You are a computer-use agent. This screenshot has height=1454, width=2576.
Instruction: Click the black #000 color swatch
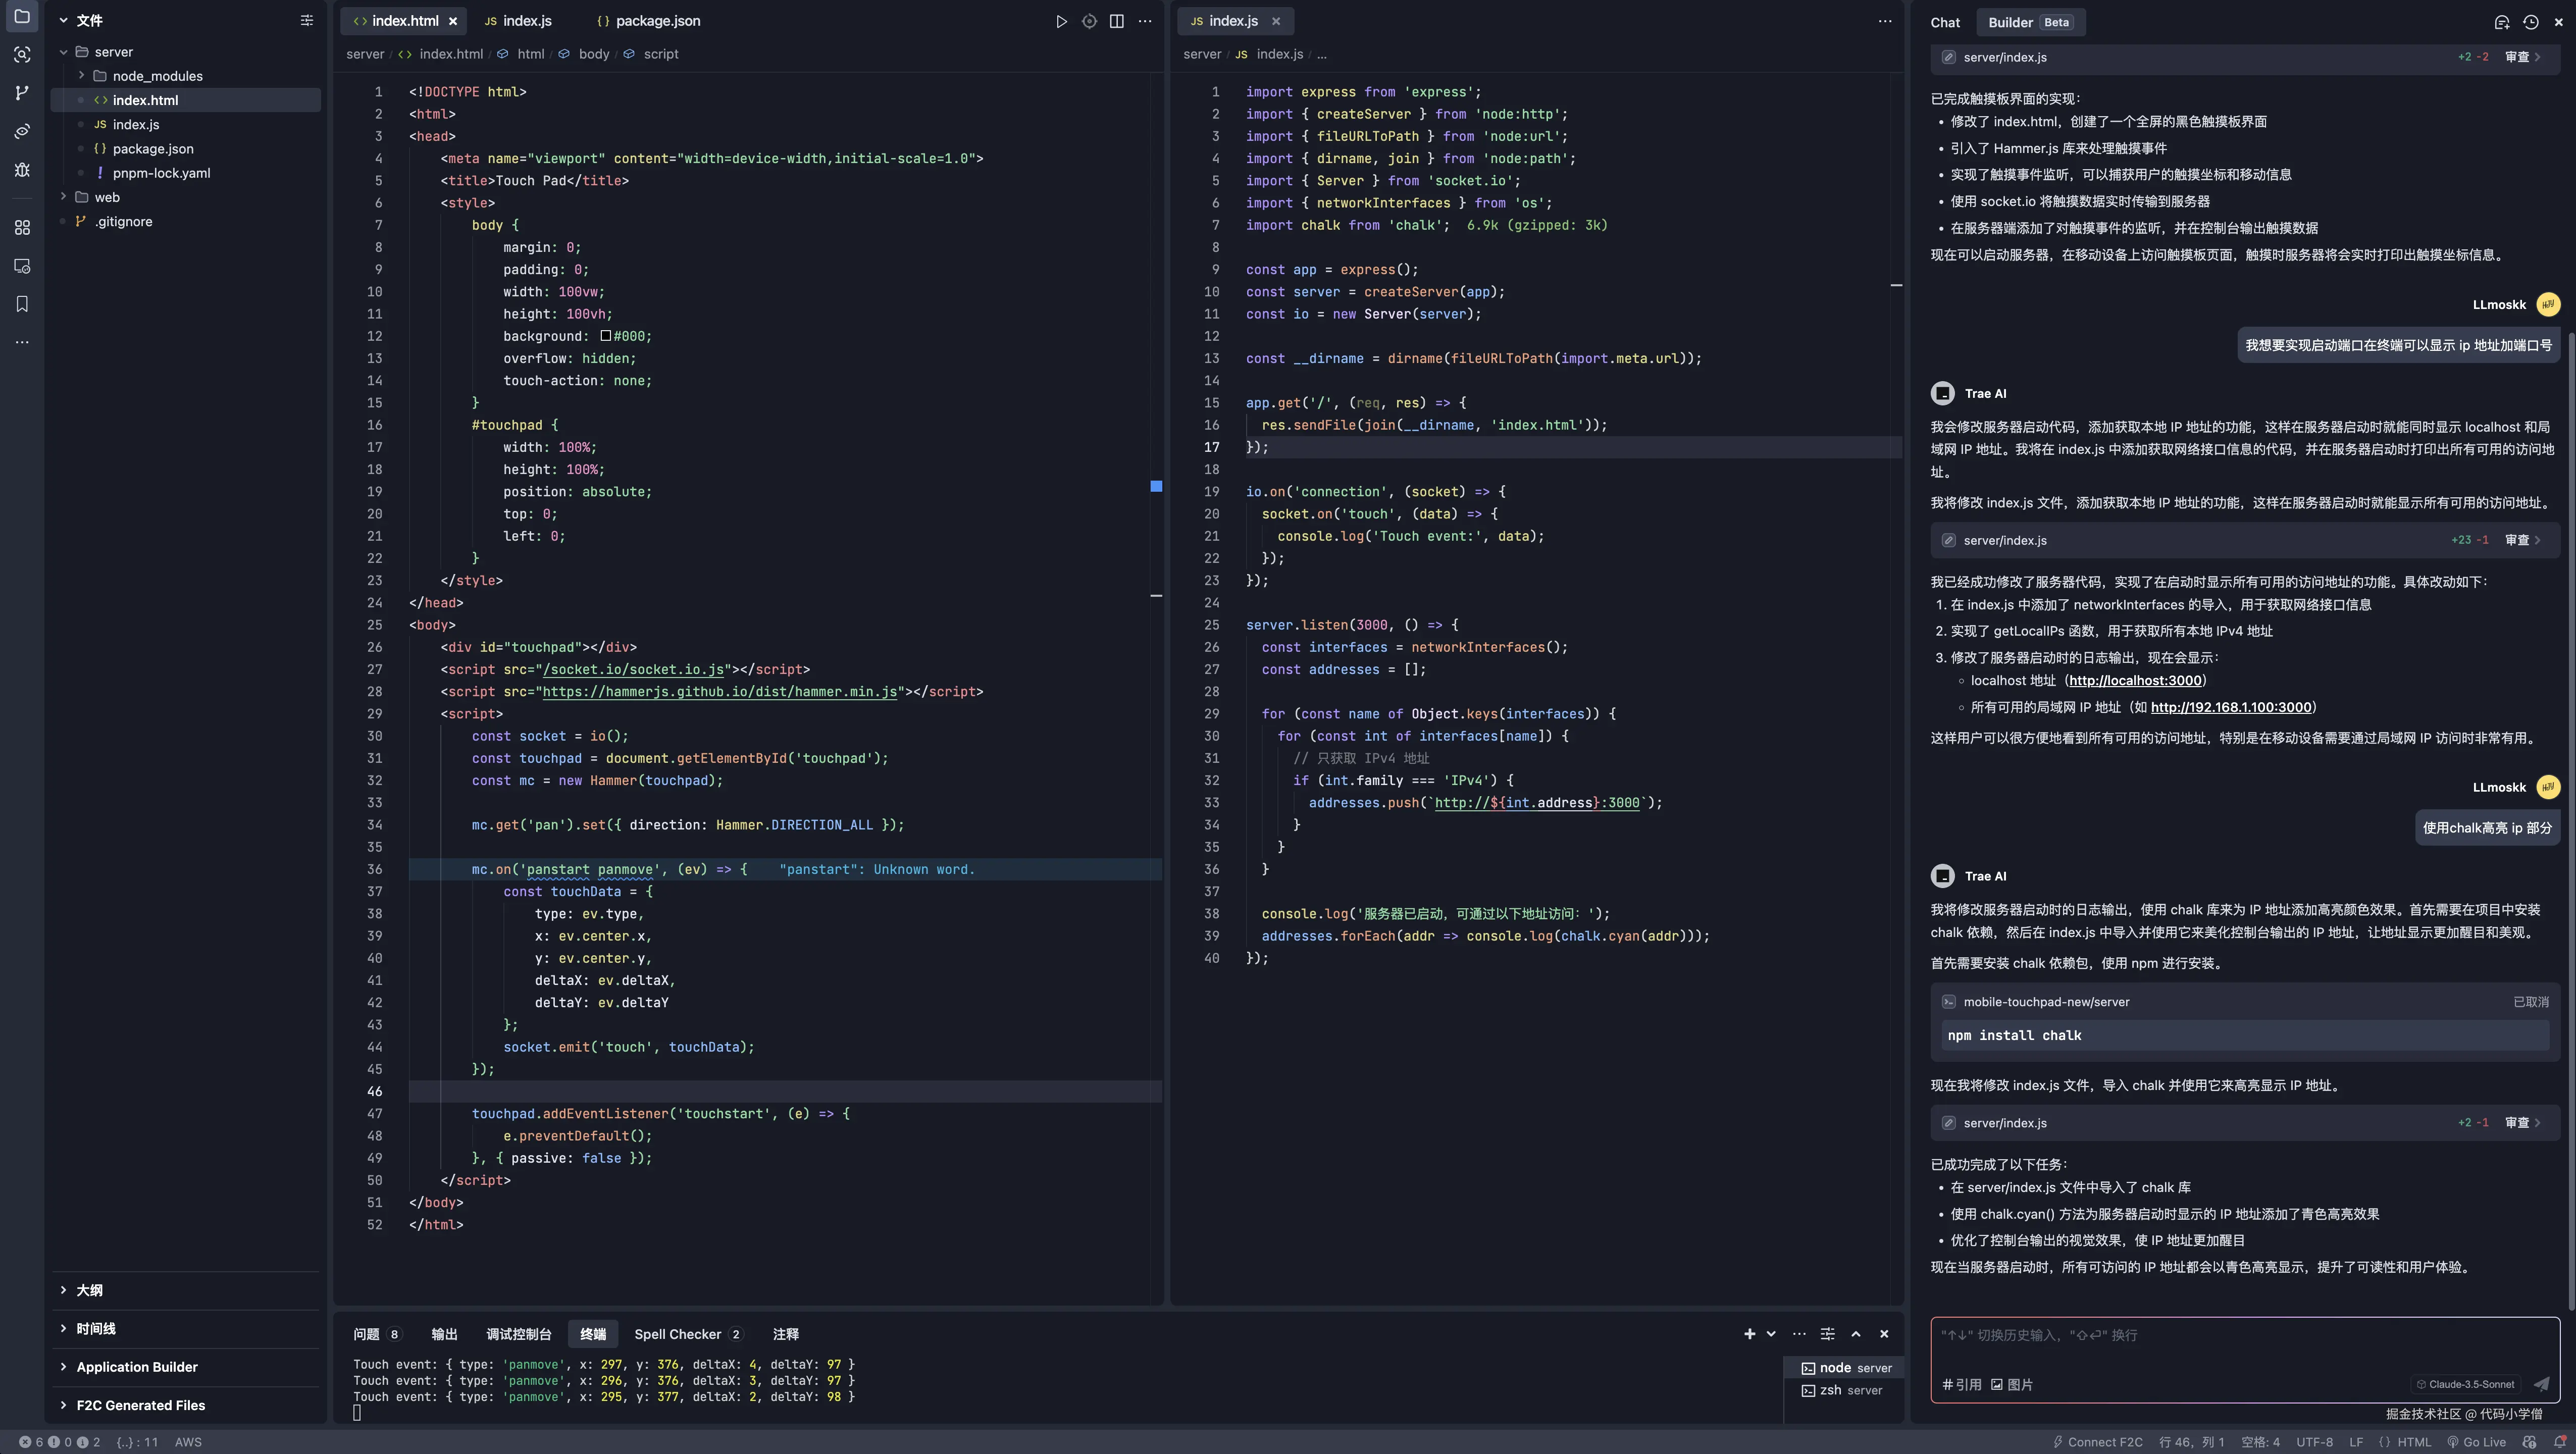point(605,336)
